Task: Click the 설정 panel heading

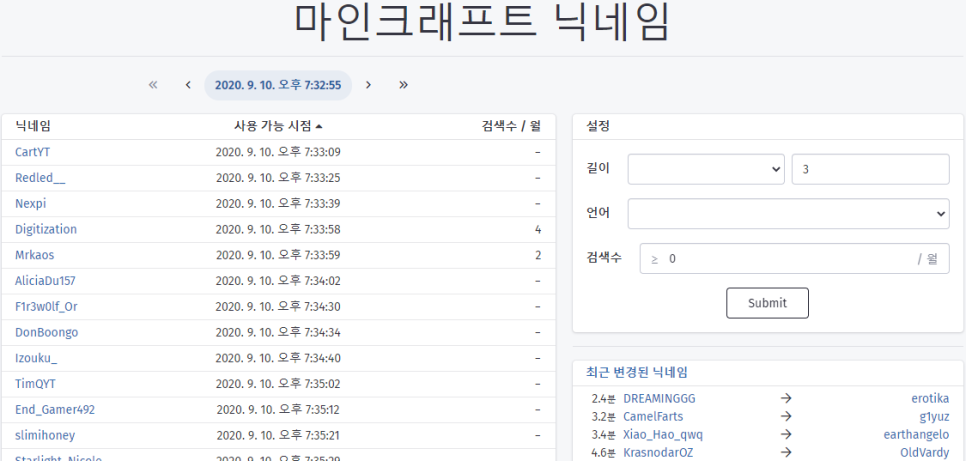Action: coord(598,126)
